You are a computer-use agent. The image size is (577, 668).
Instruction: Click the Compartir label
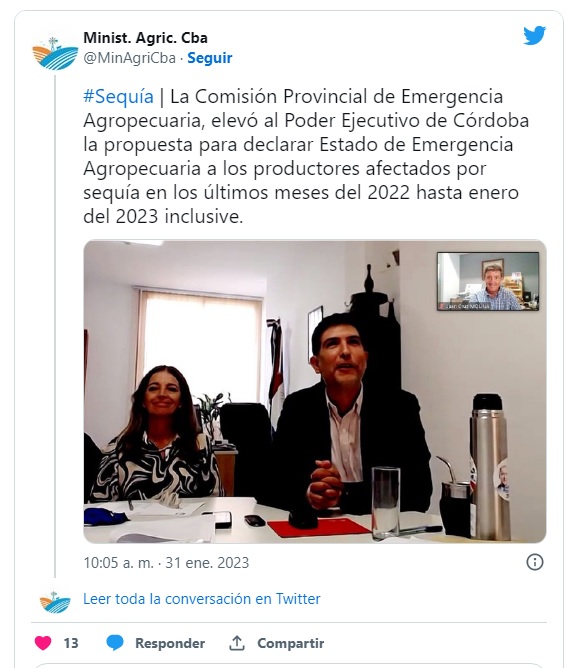pos(291,643)
